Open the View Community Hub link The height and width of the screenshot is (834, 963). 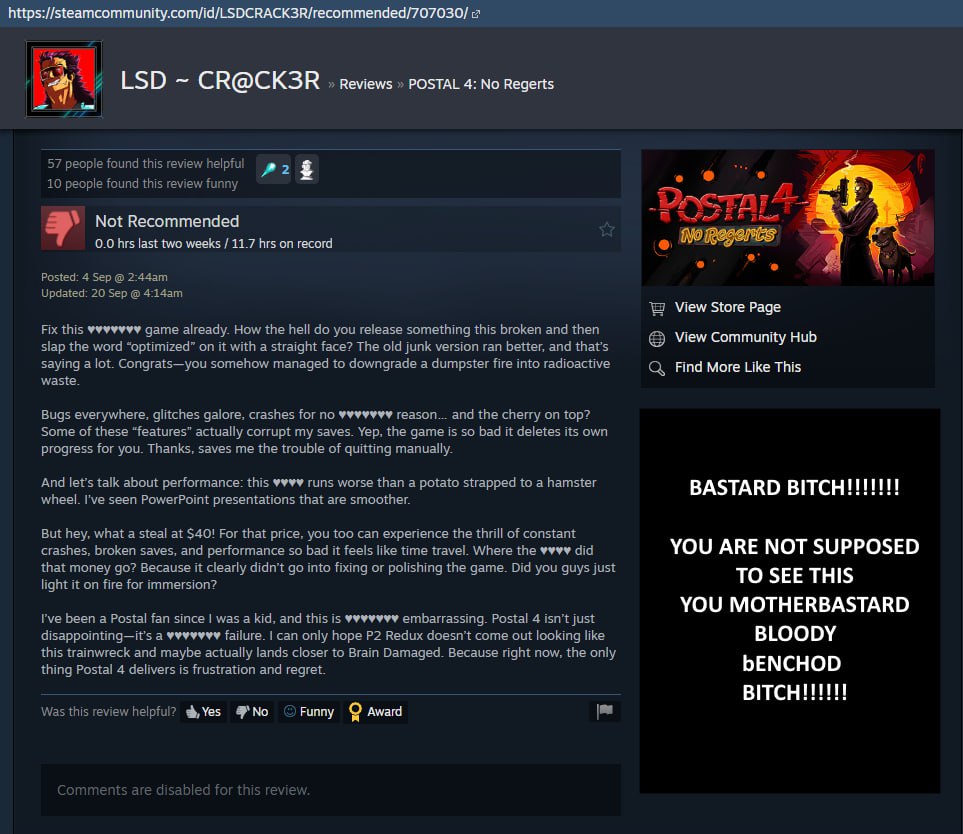[745, 337]
